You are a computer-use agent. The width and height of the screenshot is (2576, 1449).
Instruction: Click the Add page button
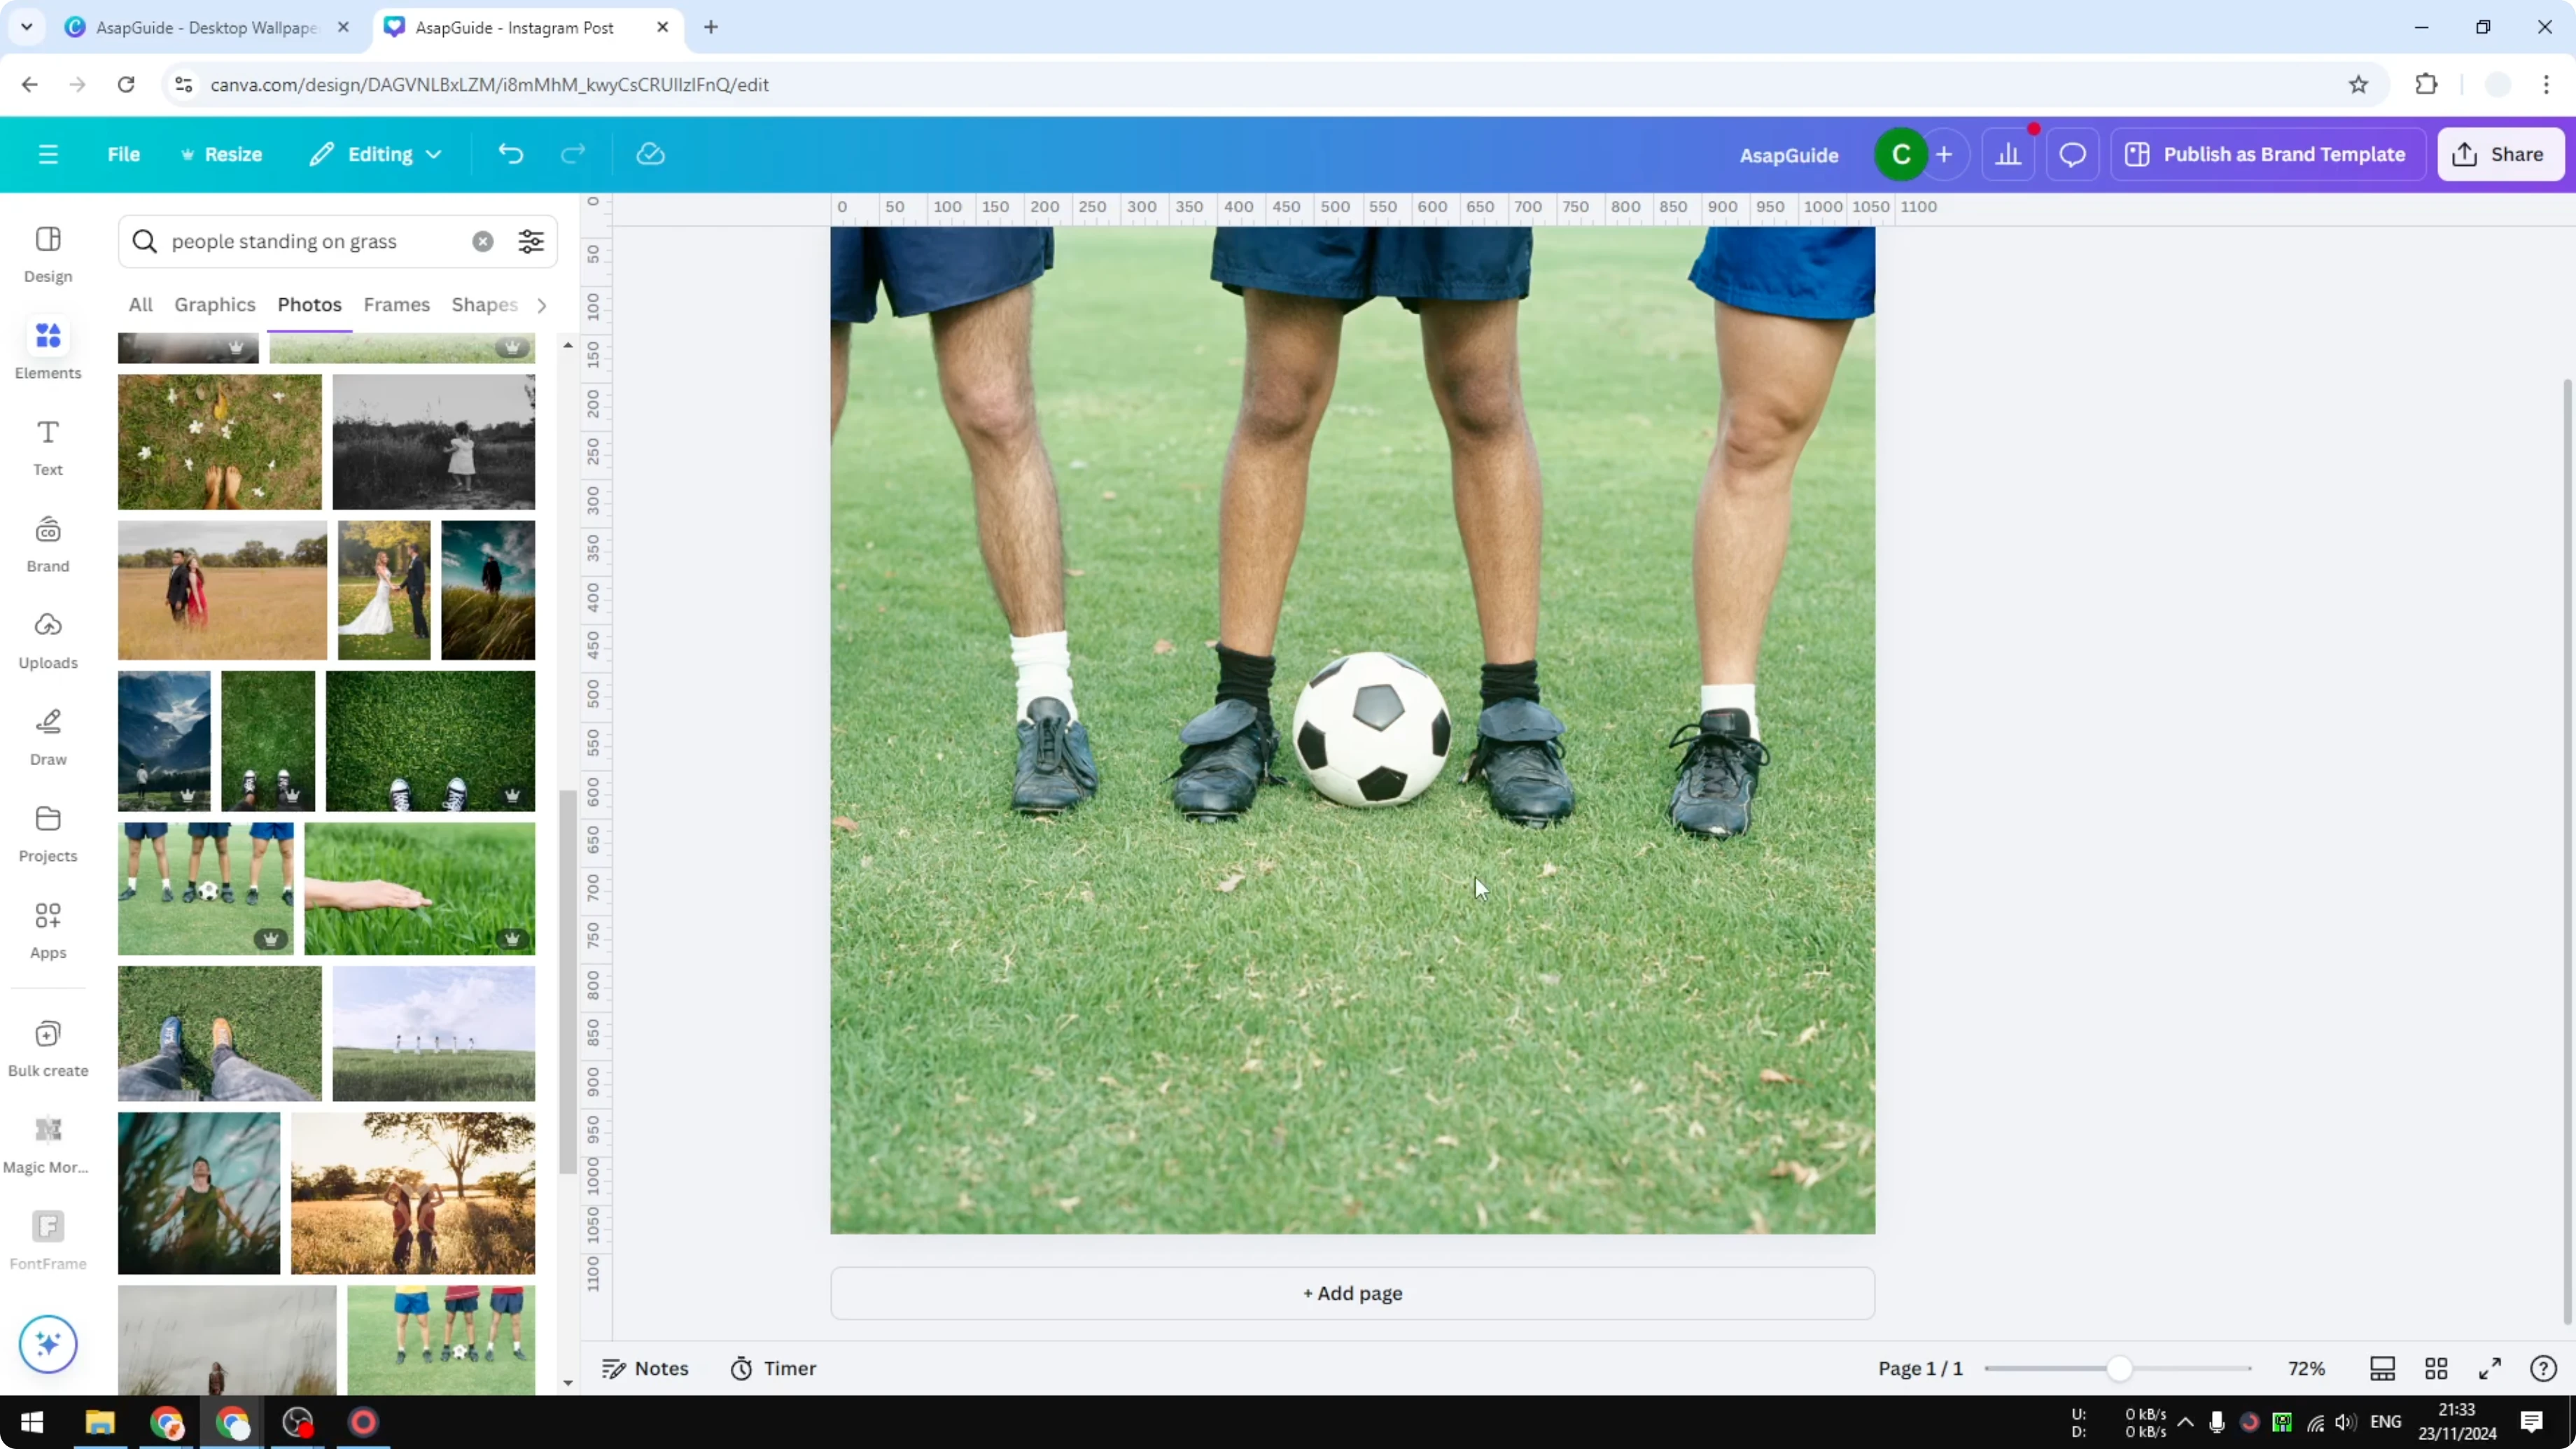coord(1352,1292)
